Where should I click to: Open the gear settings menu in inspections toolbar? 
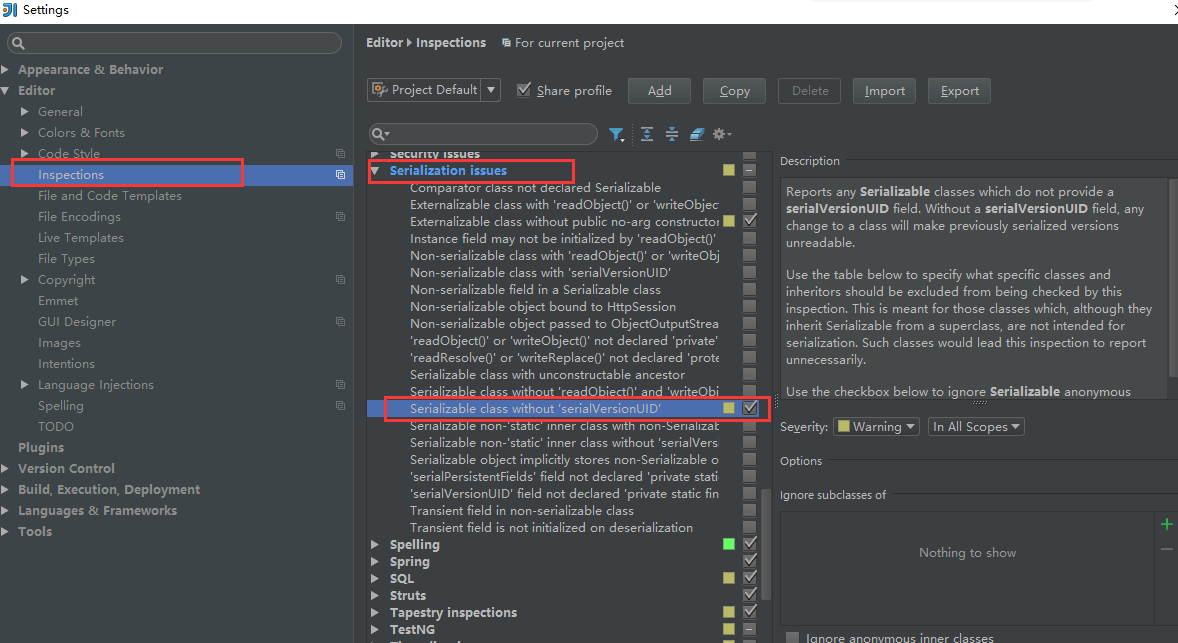(x=721, y=134)
